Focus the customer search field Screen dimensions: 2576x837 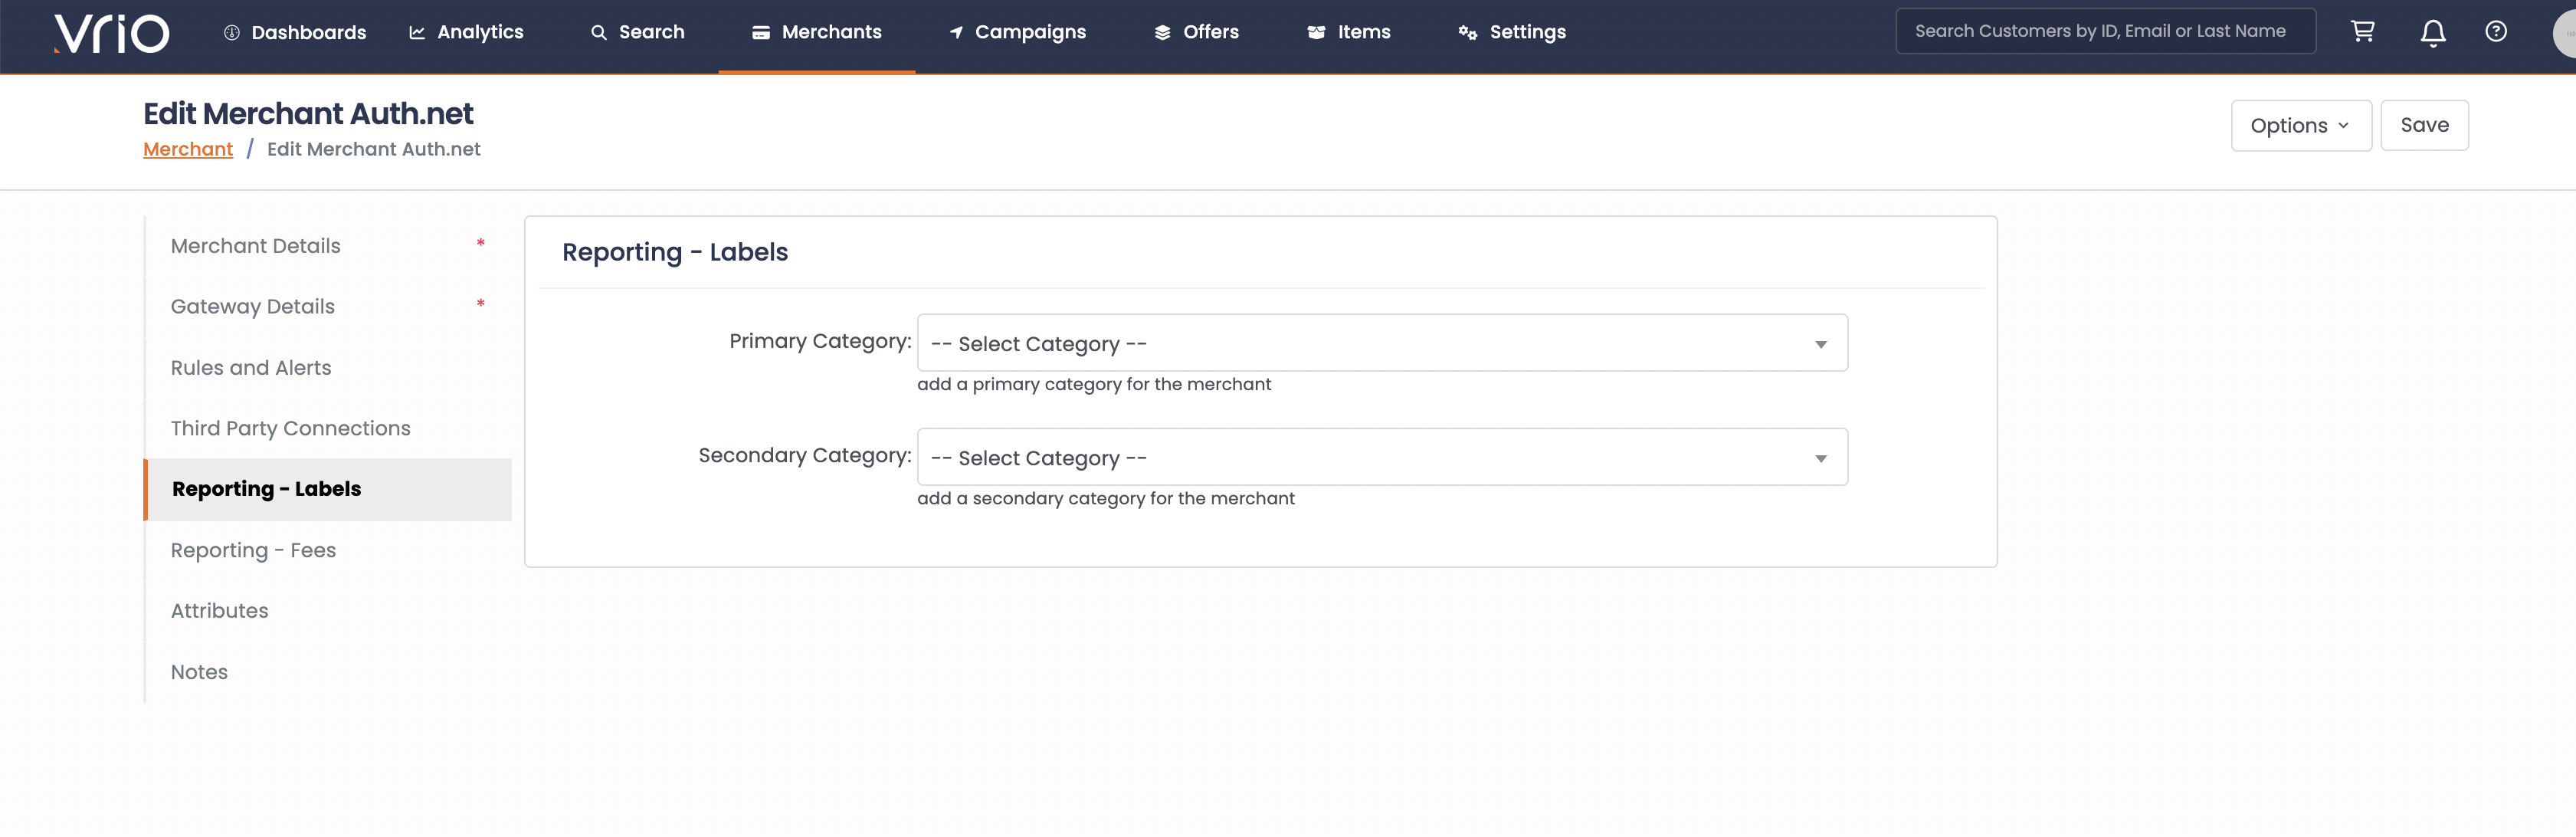click(x=2105, y=31)
